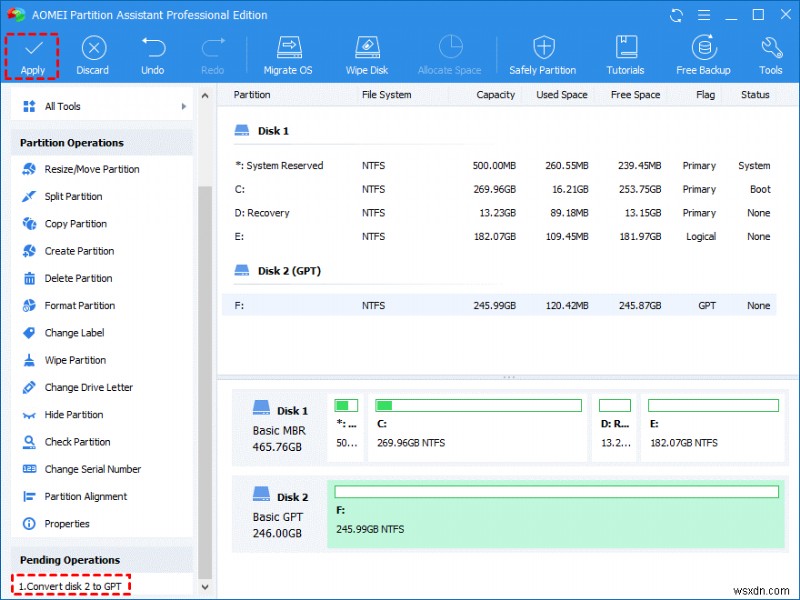Select the Format Partition option
This screenshot has height=600, width=800.
click(x=82, y=305)
